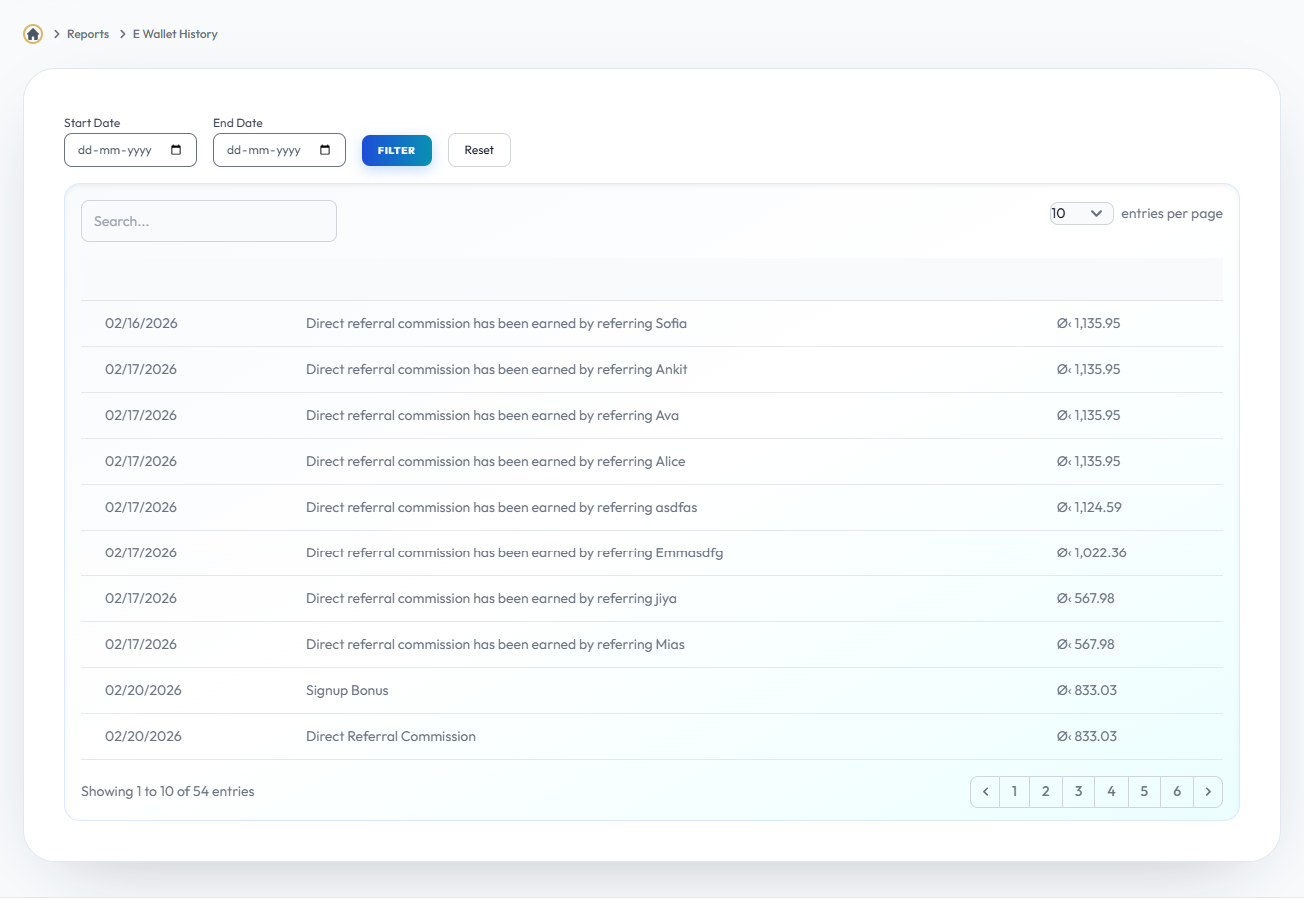Click the date in the Emmasdfg row

click(x=141, y=553)
